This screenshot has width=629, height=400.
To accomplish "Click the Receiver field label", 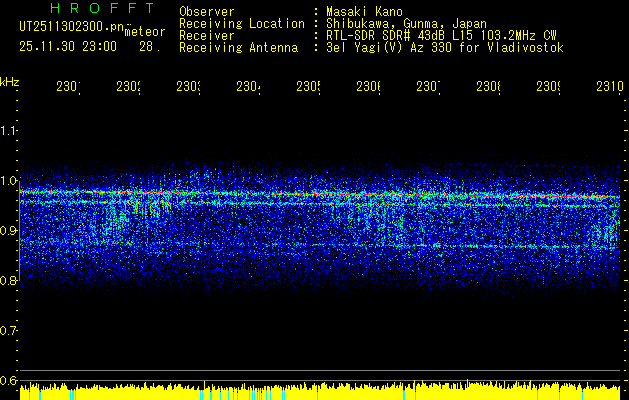I will [207, 36].
